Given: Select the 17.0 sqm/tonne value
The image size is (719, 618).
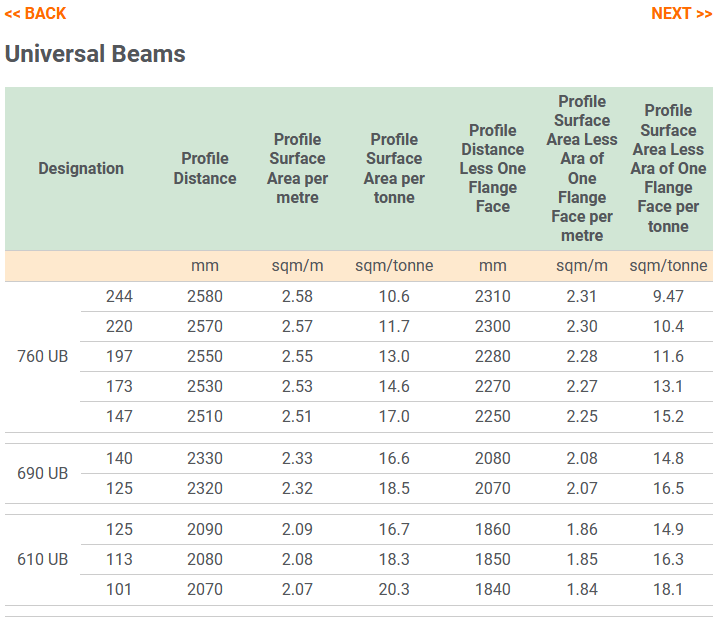Looking at the screenshot, I should click(x=394, y=417).
